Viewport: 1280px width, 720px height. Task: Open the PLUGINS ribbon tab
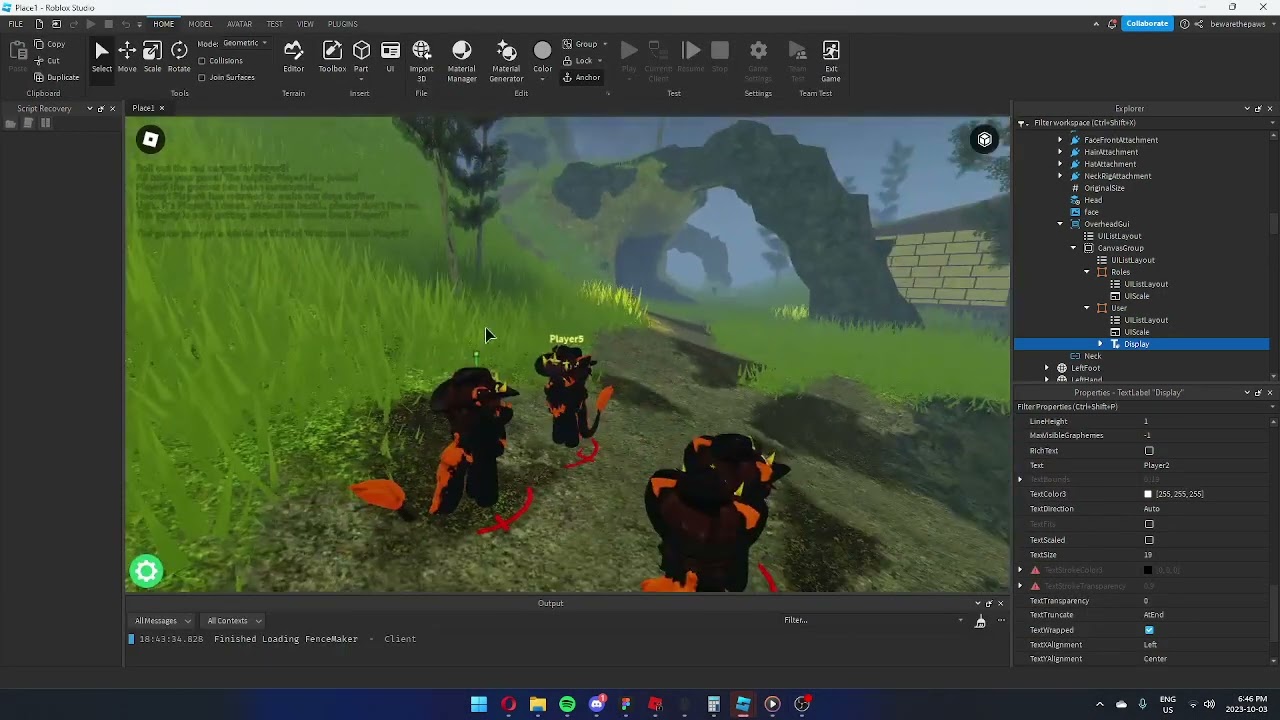click(x=342, y=24)
